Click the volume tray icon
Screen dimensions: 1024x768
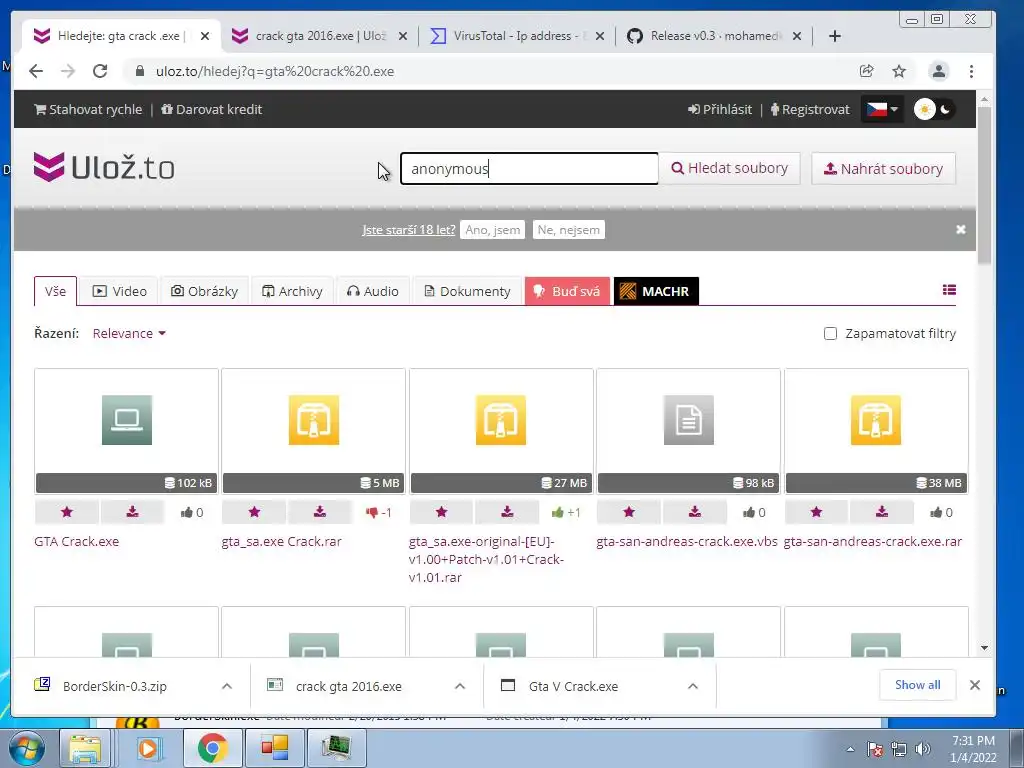tap(923, 748)
